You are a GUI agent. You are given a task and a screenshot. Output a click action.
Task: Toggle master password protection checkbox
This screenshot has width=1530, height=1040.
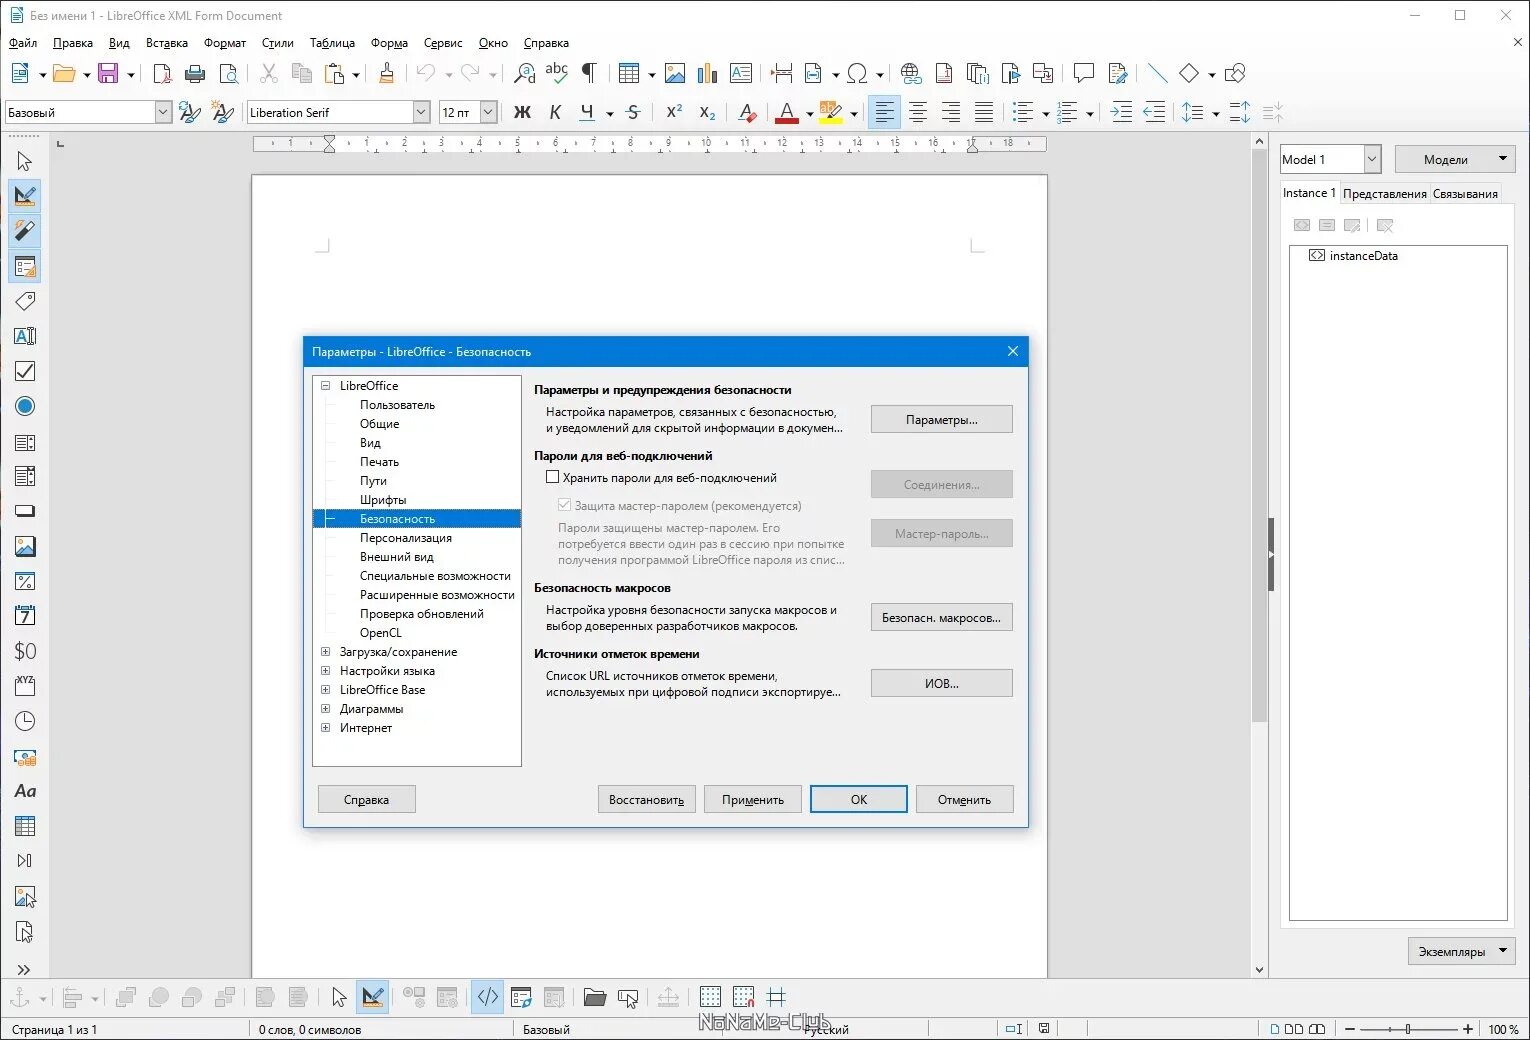click(564, 505)
